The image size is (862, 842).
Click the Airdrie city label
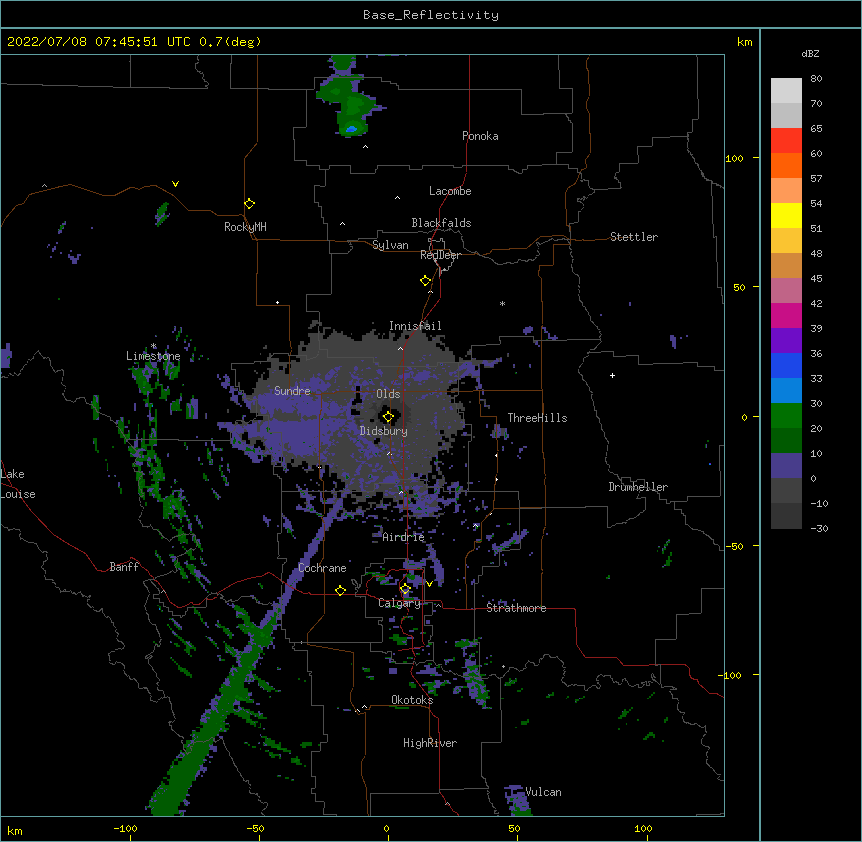click(x=404, y=537)
